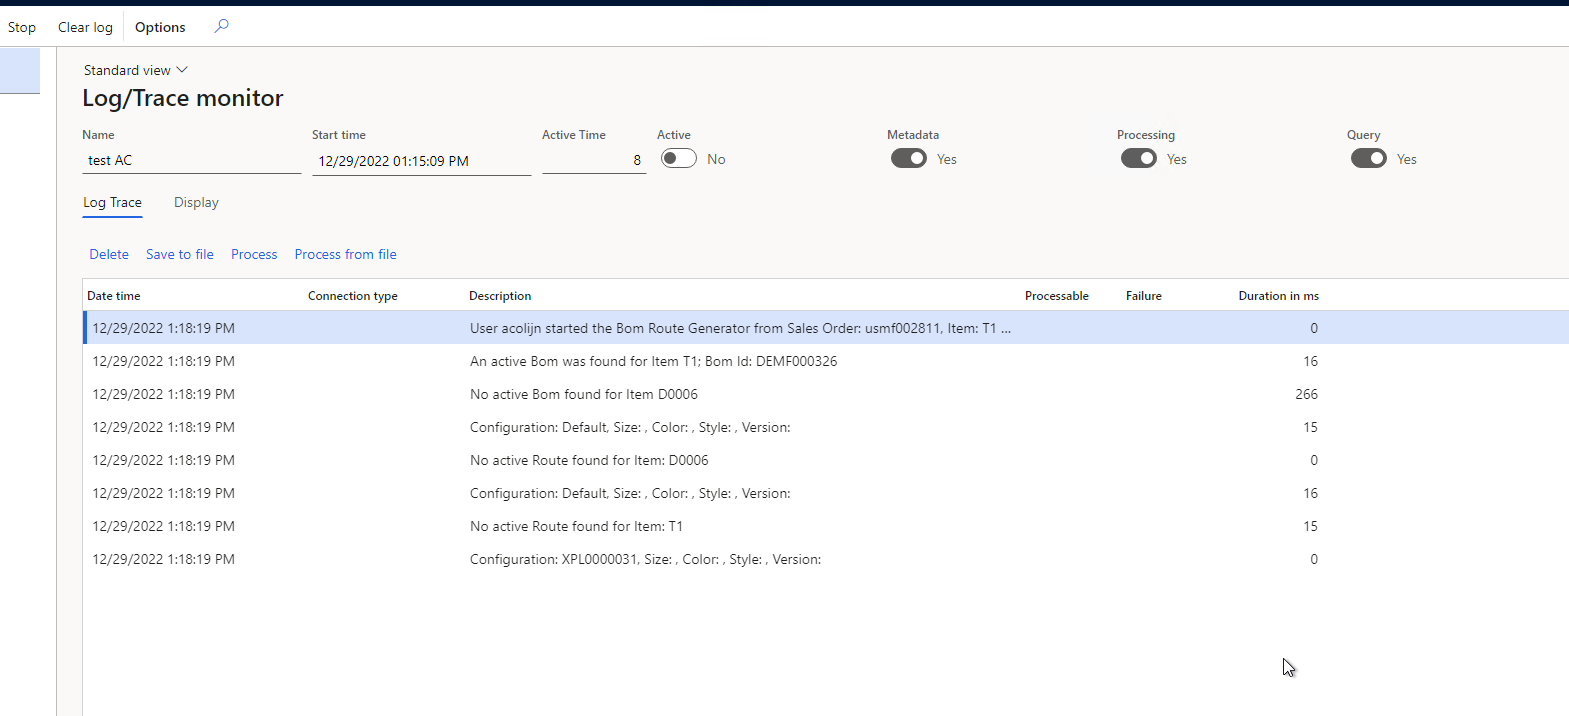Viewport: 1569px width, 716px height.
Task: Turn off the Metadata toggle
Action: [x=909, y=159]
